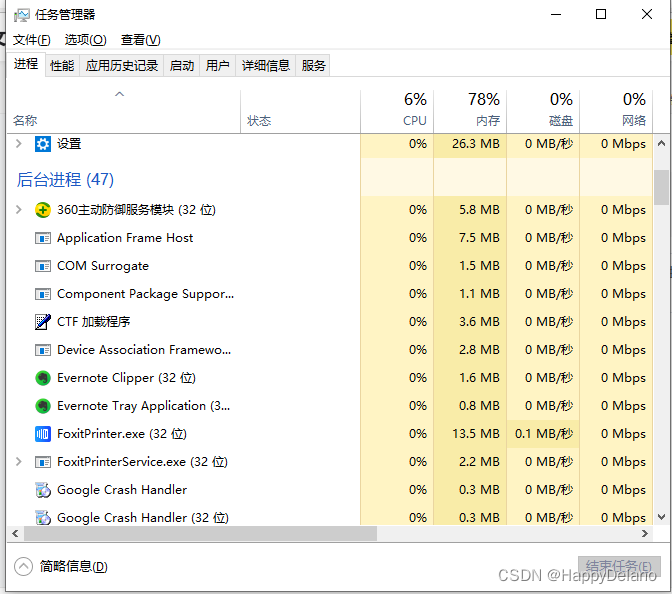The image size is (672, 594).
Task: Expand the 360主动防御服务模块 row
Action: (x=18, y=210)
